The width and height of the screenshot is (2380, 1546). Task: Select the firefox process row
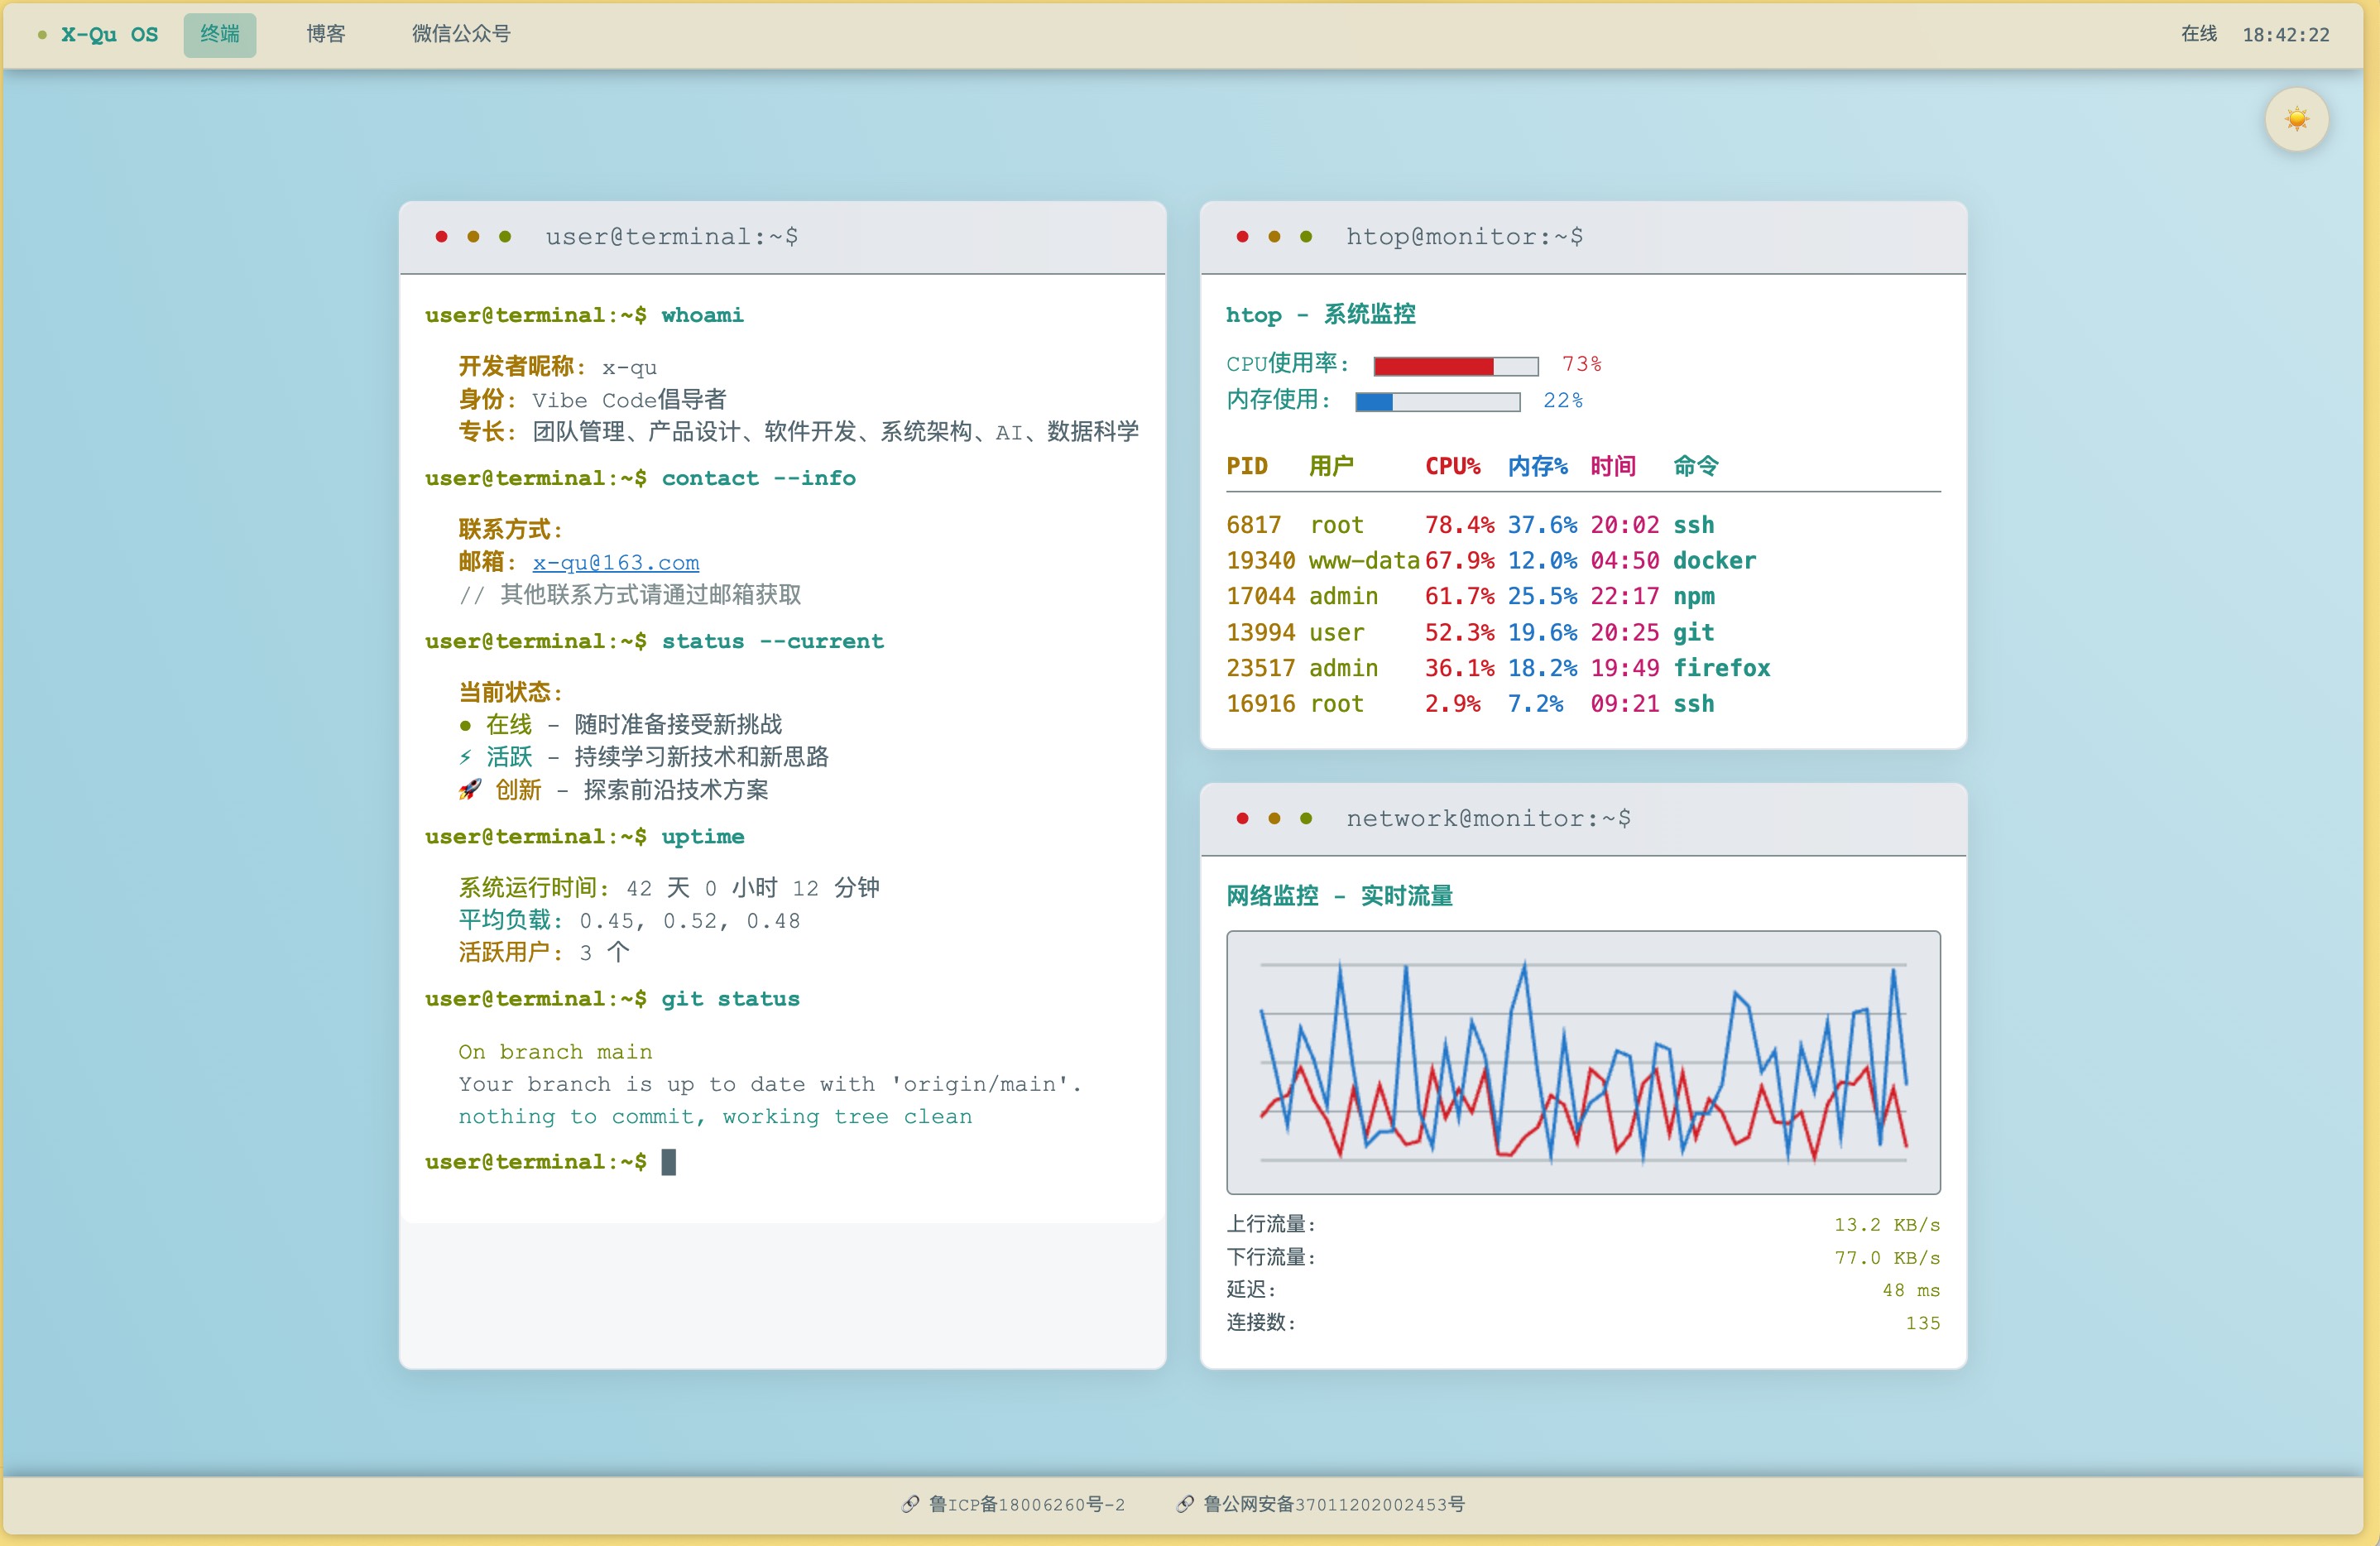(x=1583, y=668)
